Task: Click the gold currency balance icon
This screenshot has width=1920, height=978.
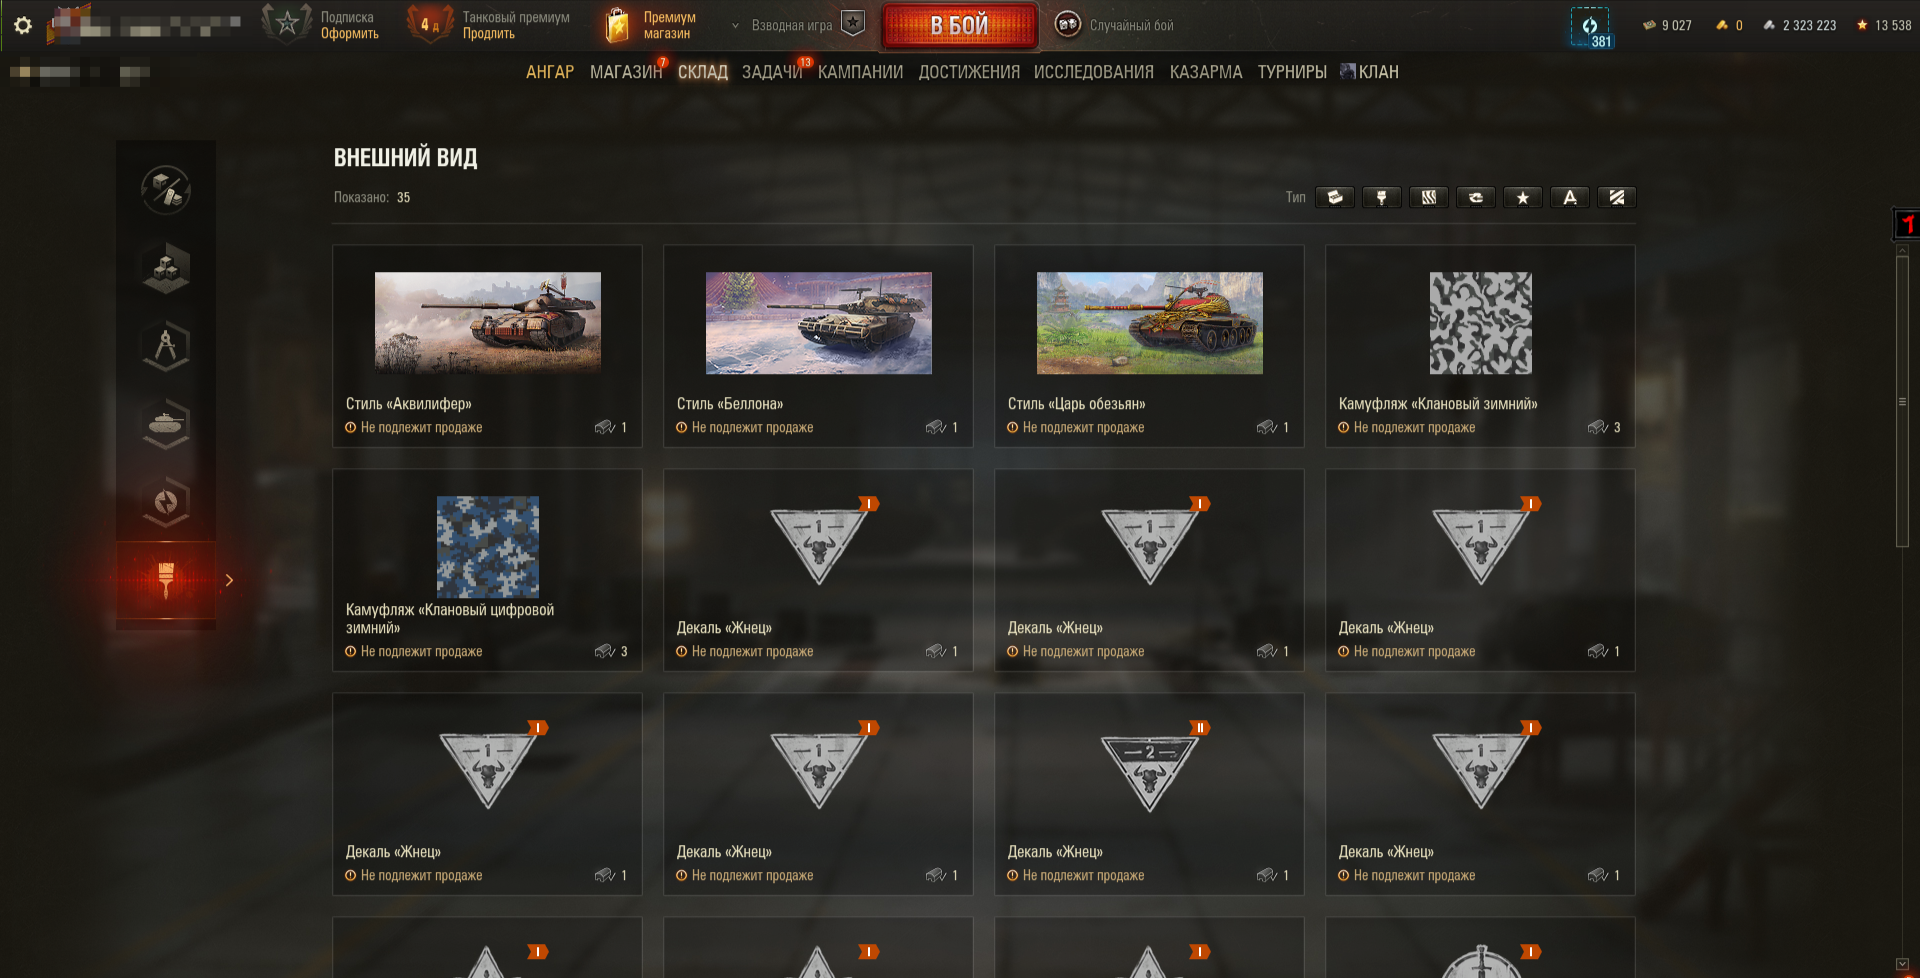Action: pyautogui.click(x=1722, y=25)
